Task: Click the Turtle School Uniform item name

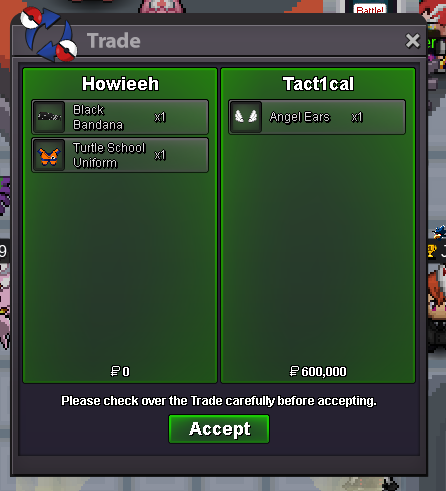Action: [109, 155]
